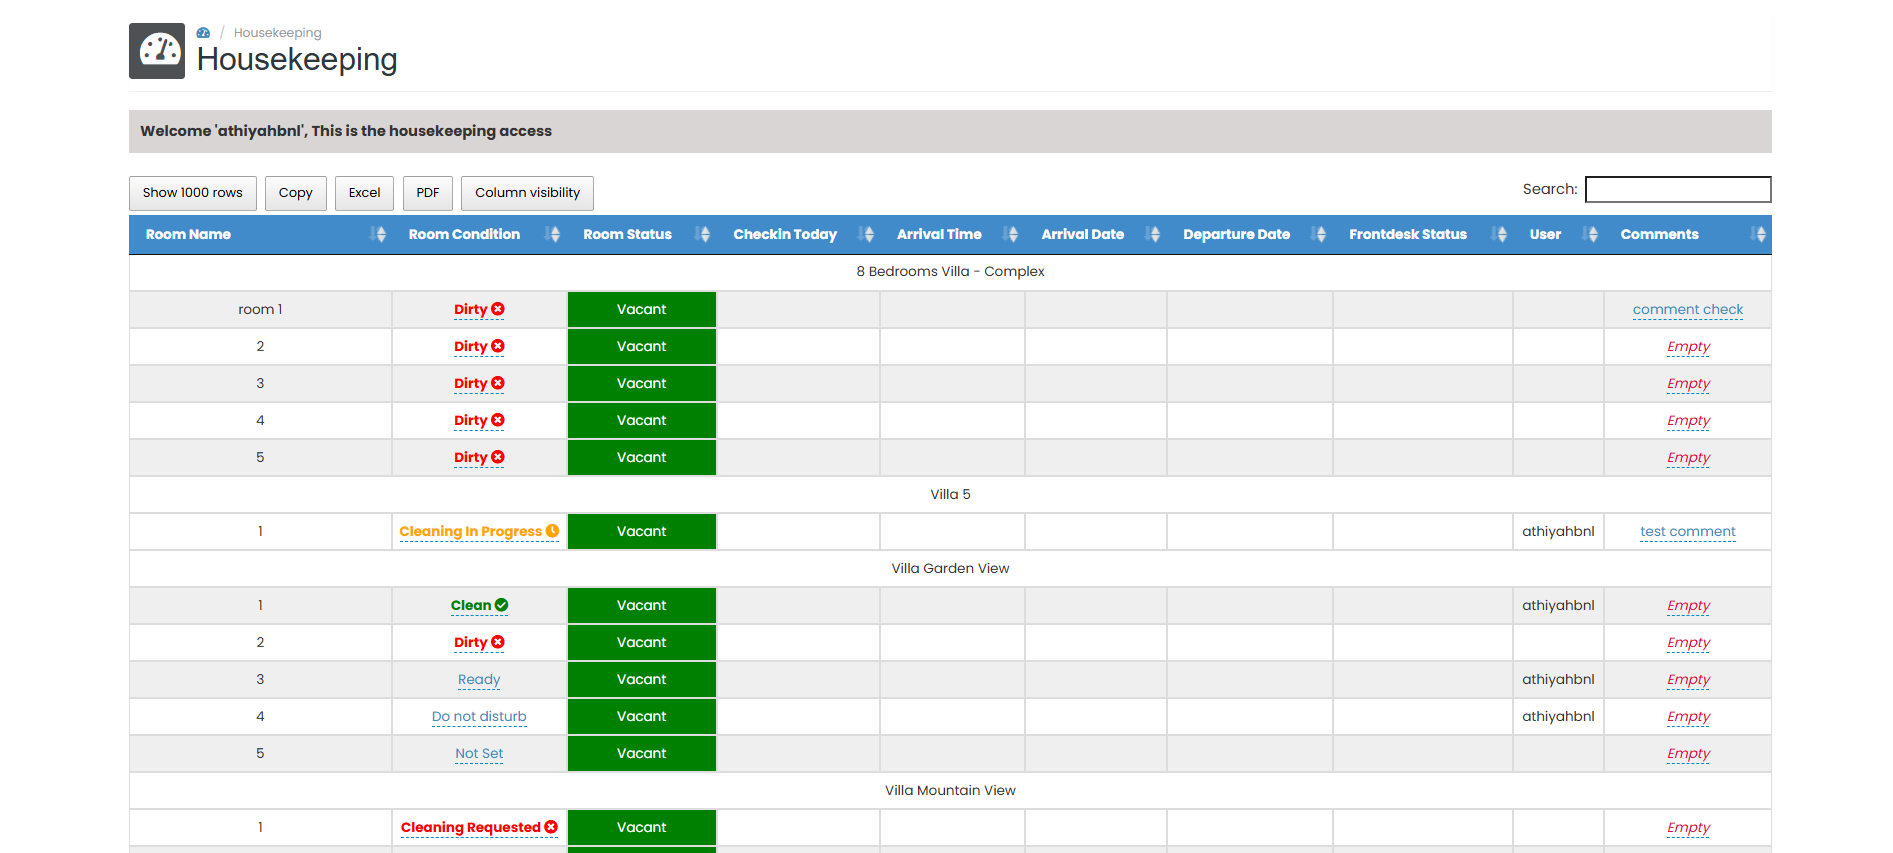Sort by Room Condition column arrows
1893x853 pixels.
552,234
